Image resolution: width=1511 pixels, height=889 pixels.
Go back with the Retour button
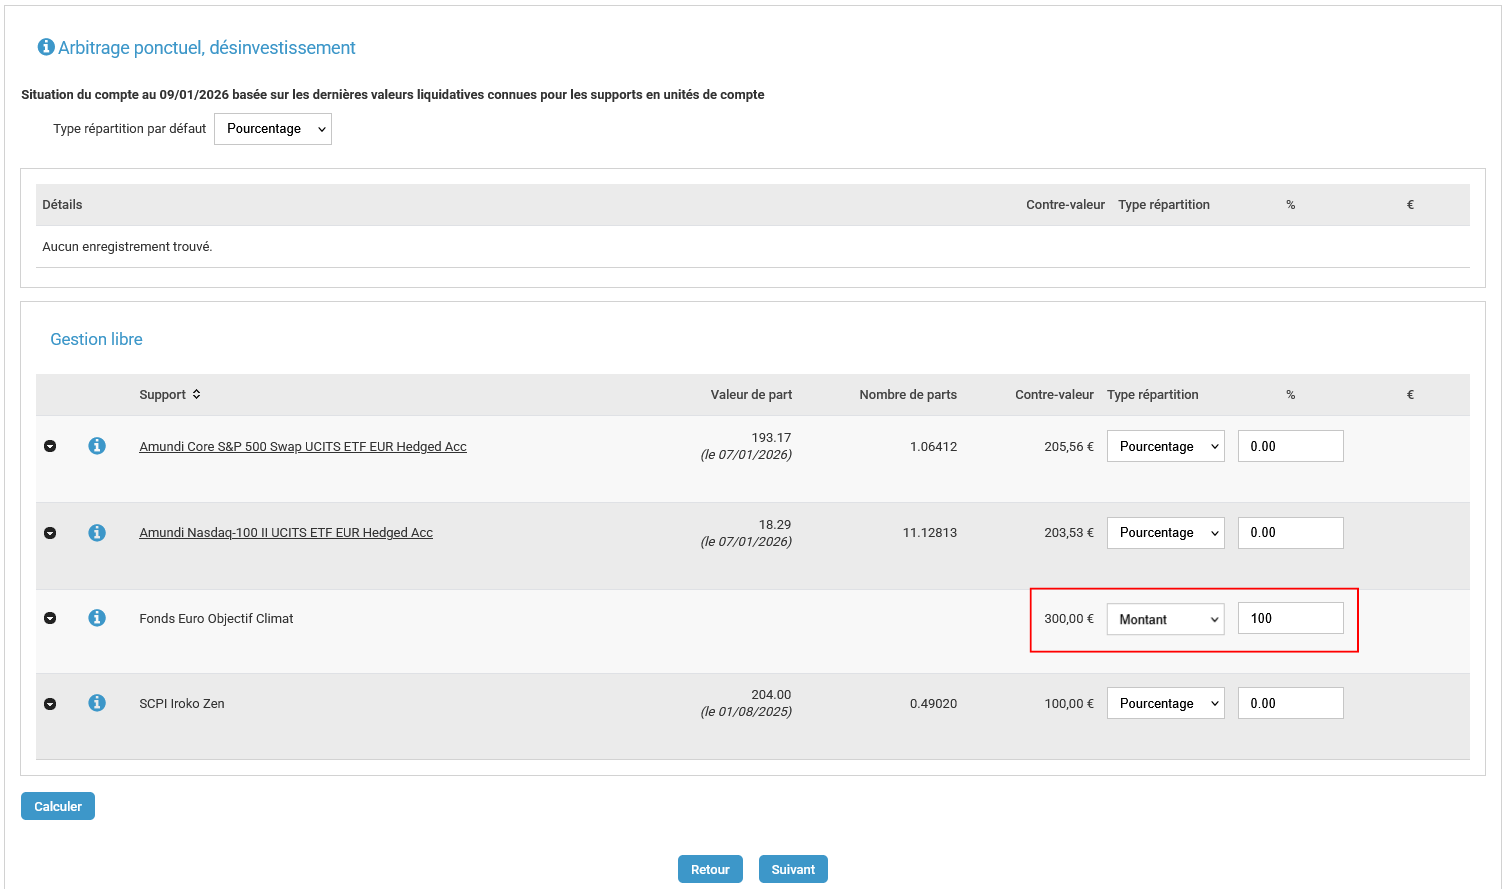[710, 869]
